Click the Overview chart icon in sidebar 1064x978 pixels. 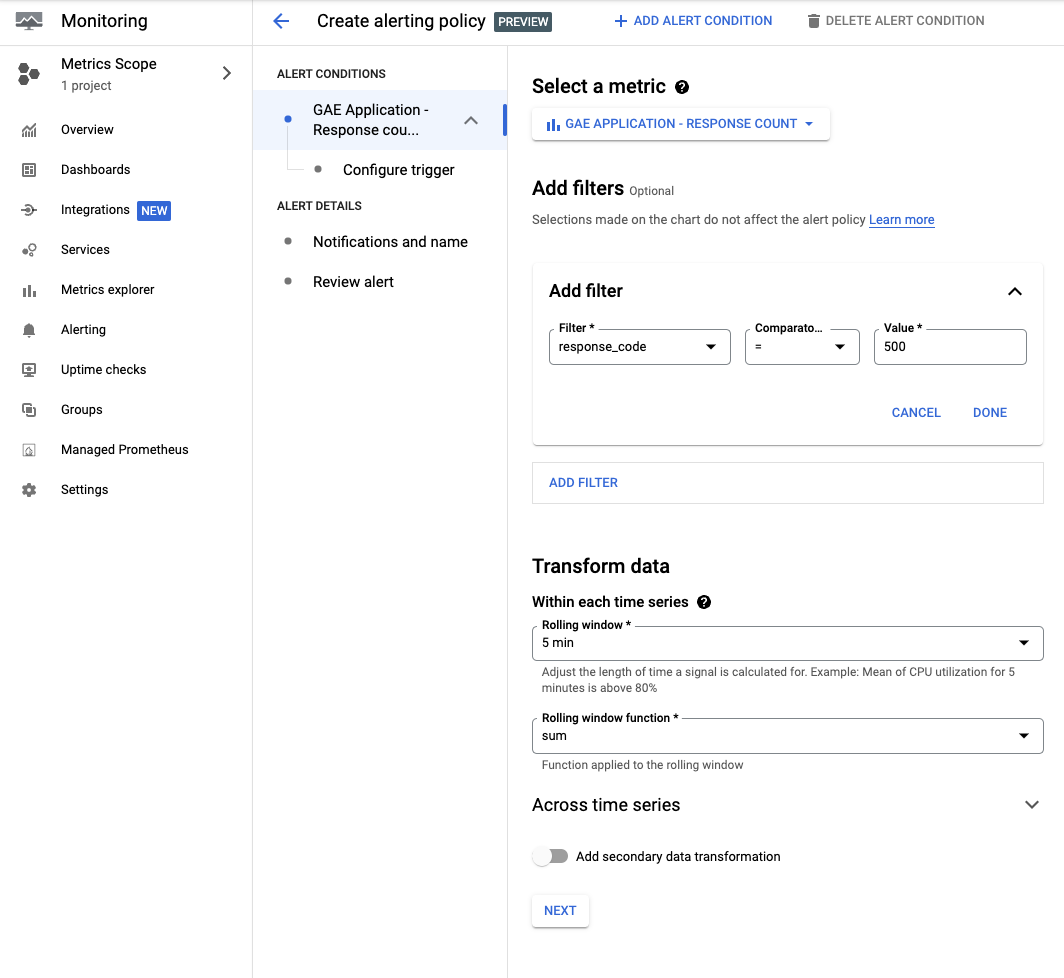click(x=29, y=130)
